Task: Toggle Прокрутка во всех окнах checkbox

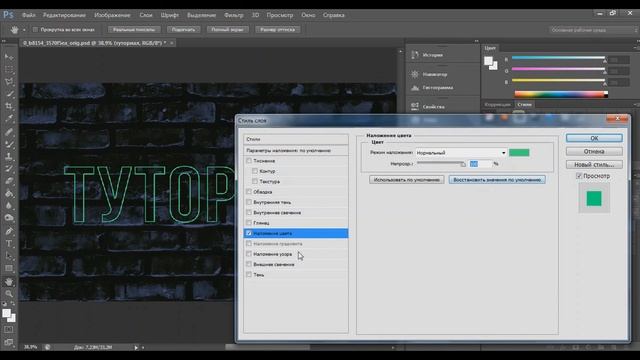Action: click(x=35, y=29)
